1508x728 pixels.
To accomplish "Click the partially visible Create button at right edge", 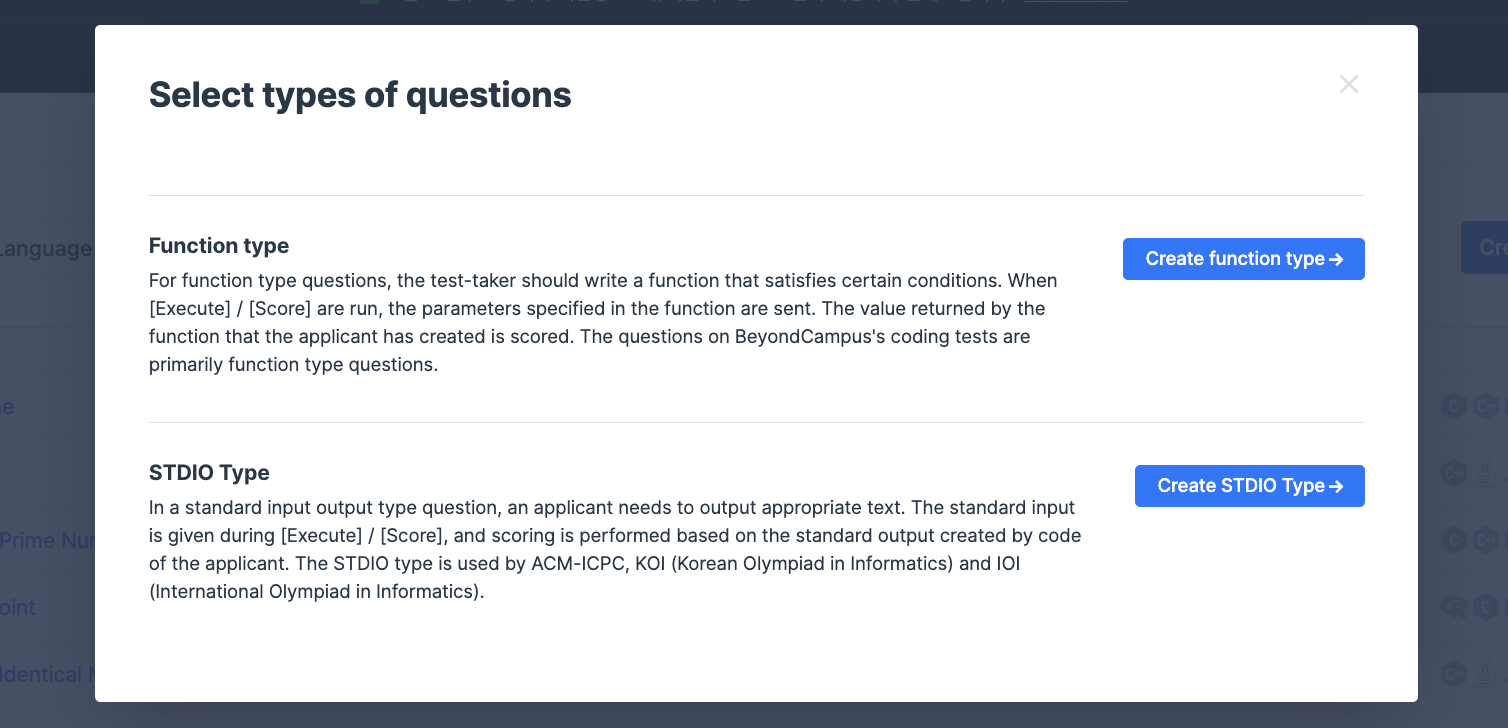I will [1485, 248].
